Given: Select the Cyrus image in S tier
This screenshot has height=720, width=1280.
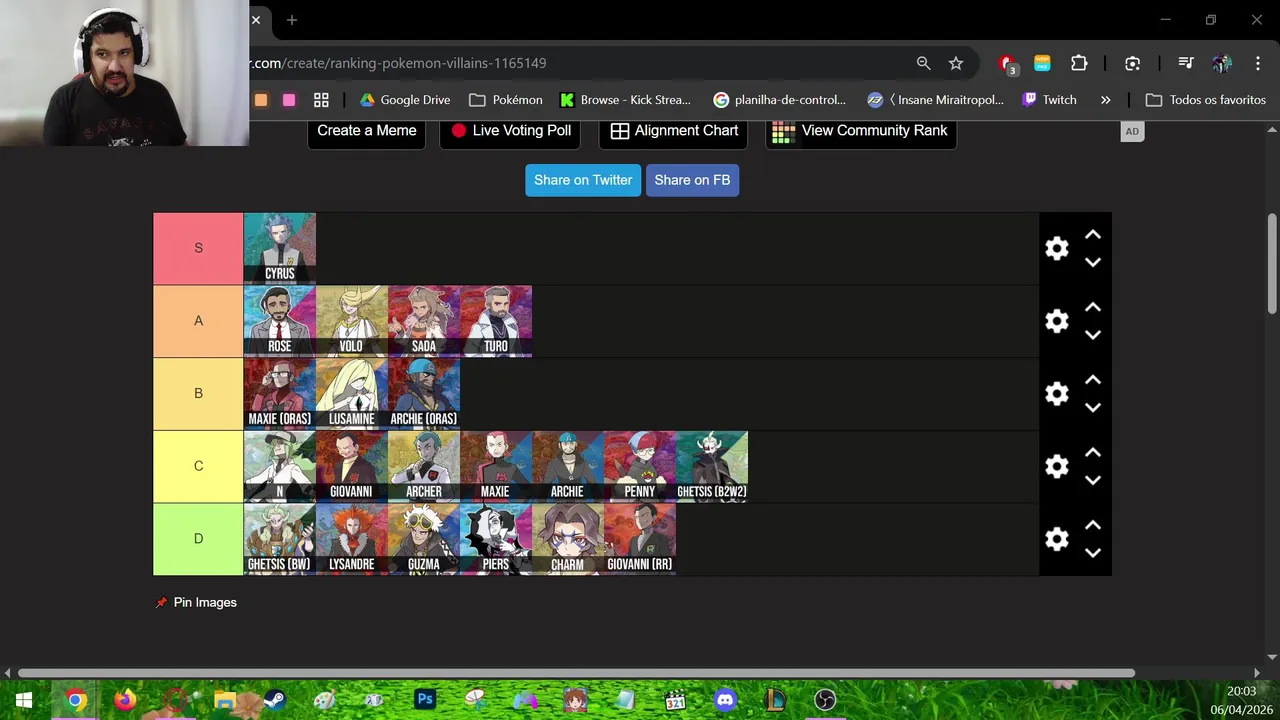Looking at the screenshot, I should click(280, 248).
